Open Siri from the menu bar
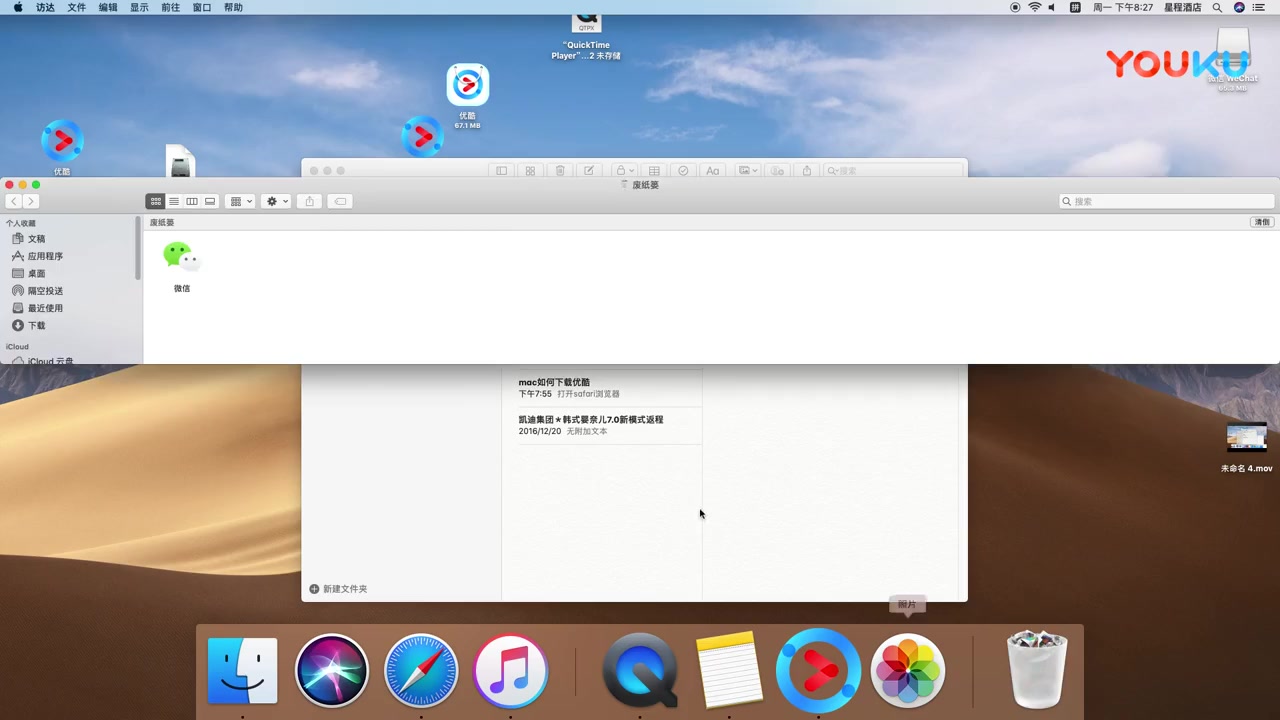1280x720 pixels. pos(1239,7)
